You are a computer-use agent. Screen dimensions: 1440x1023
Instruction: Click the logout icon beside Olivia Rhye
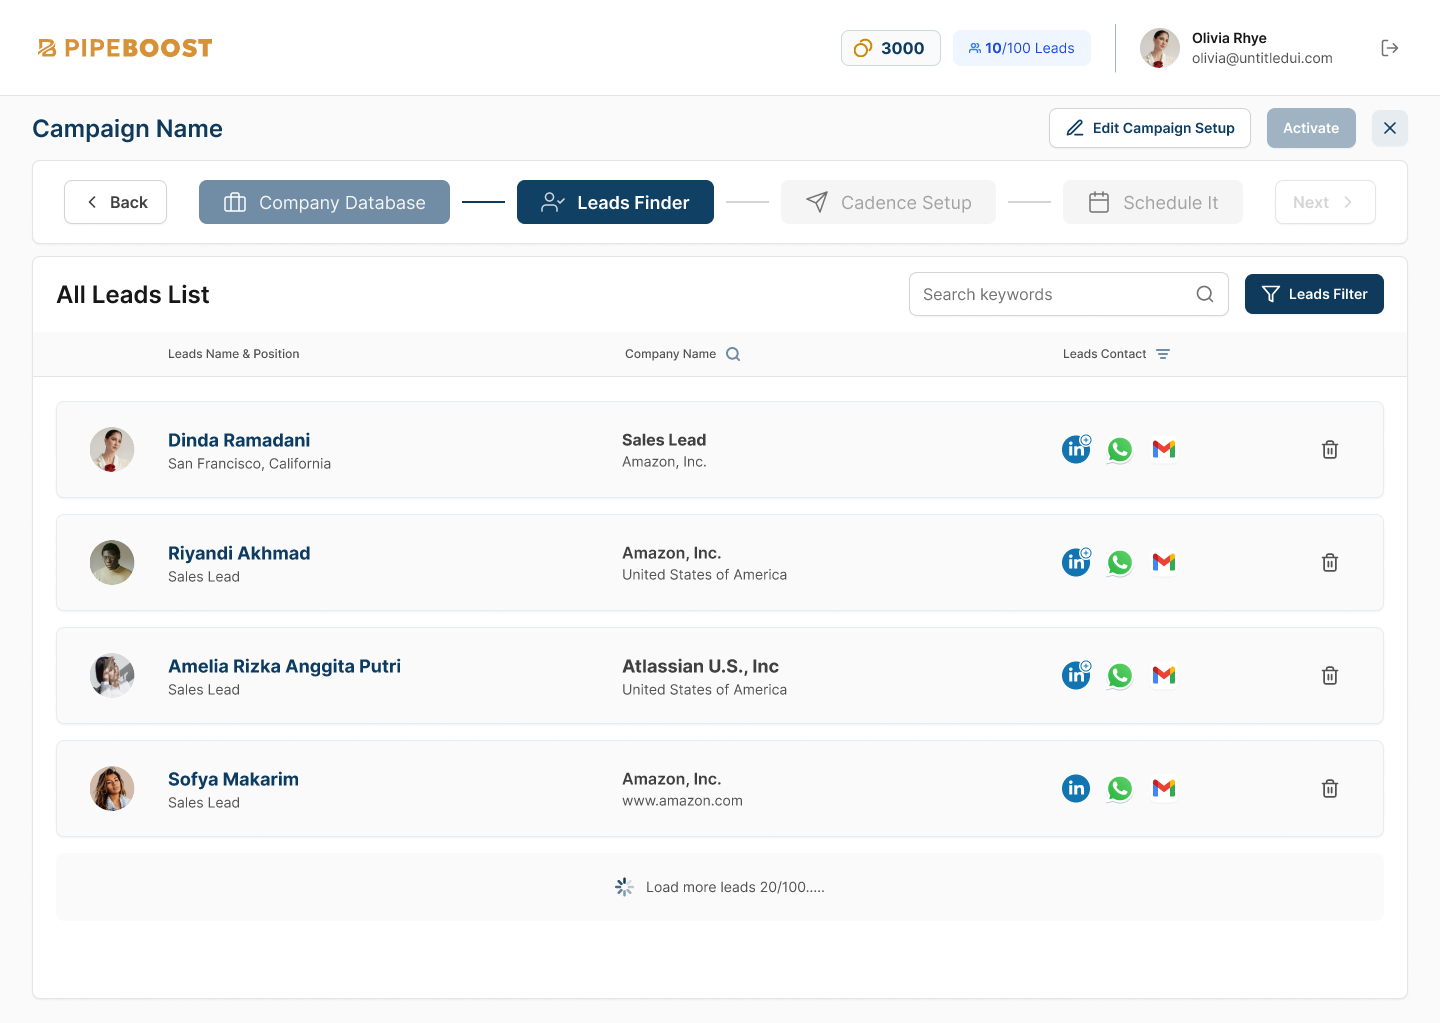(x=1390, y=48)
